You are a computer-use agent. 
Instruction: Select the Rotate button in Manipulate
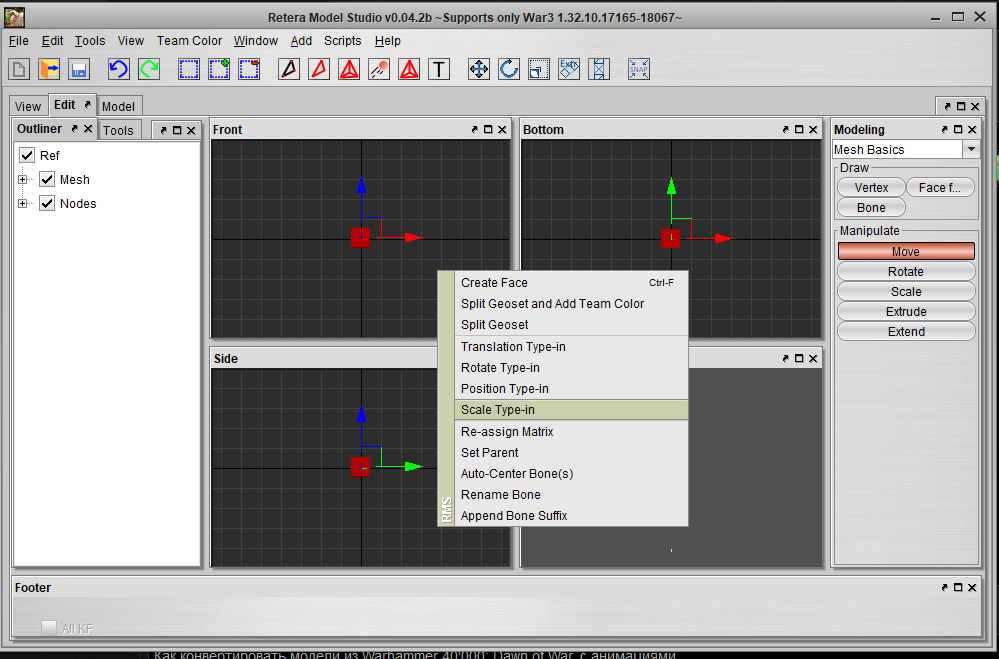[906, 272]
